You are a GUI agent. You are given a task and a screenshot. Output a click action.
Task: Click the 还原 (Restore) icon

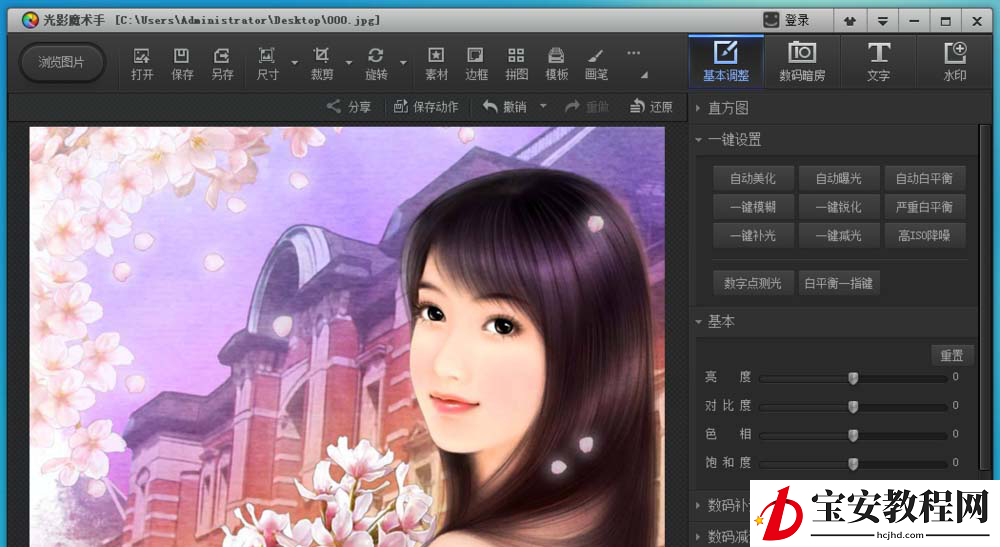click(637, 106)
